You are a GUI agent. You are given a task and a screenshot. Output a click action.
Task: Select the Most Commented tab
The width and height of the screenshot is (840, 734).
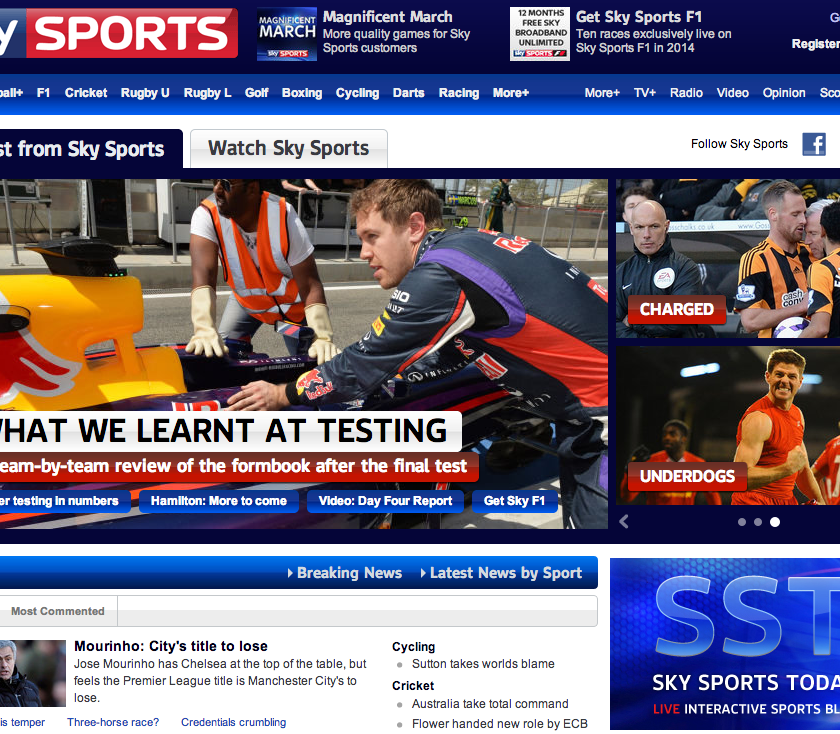pos(58,611)
